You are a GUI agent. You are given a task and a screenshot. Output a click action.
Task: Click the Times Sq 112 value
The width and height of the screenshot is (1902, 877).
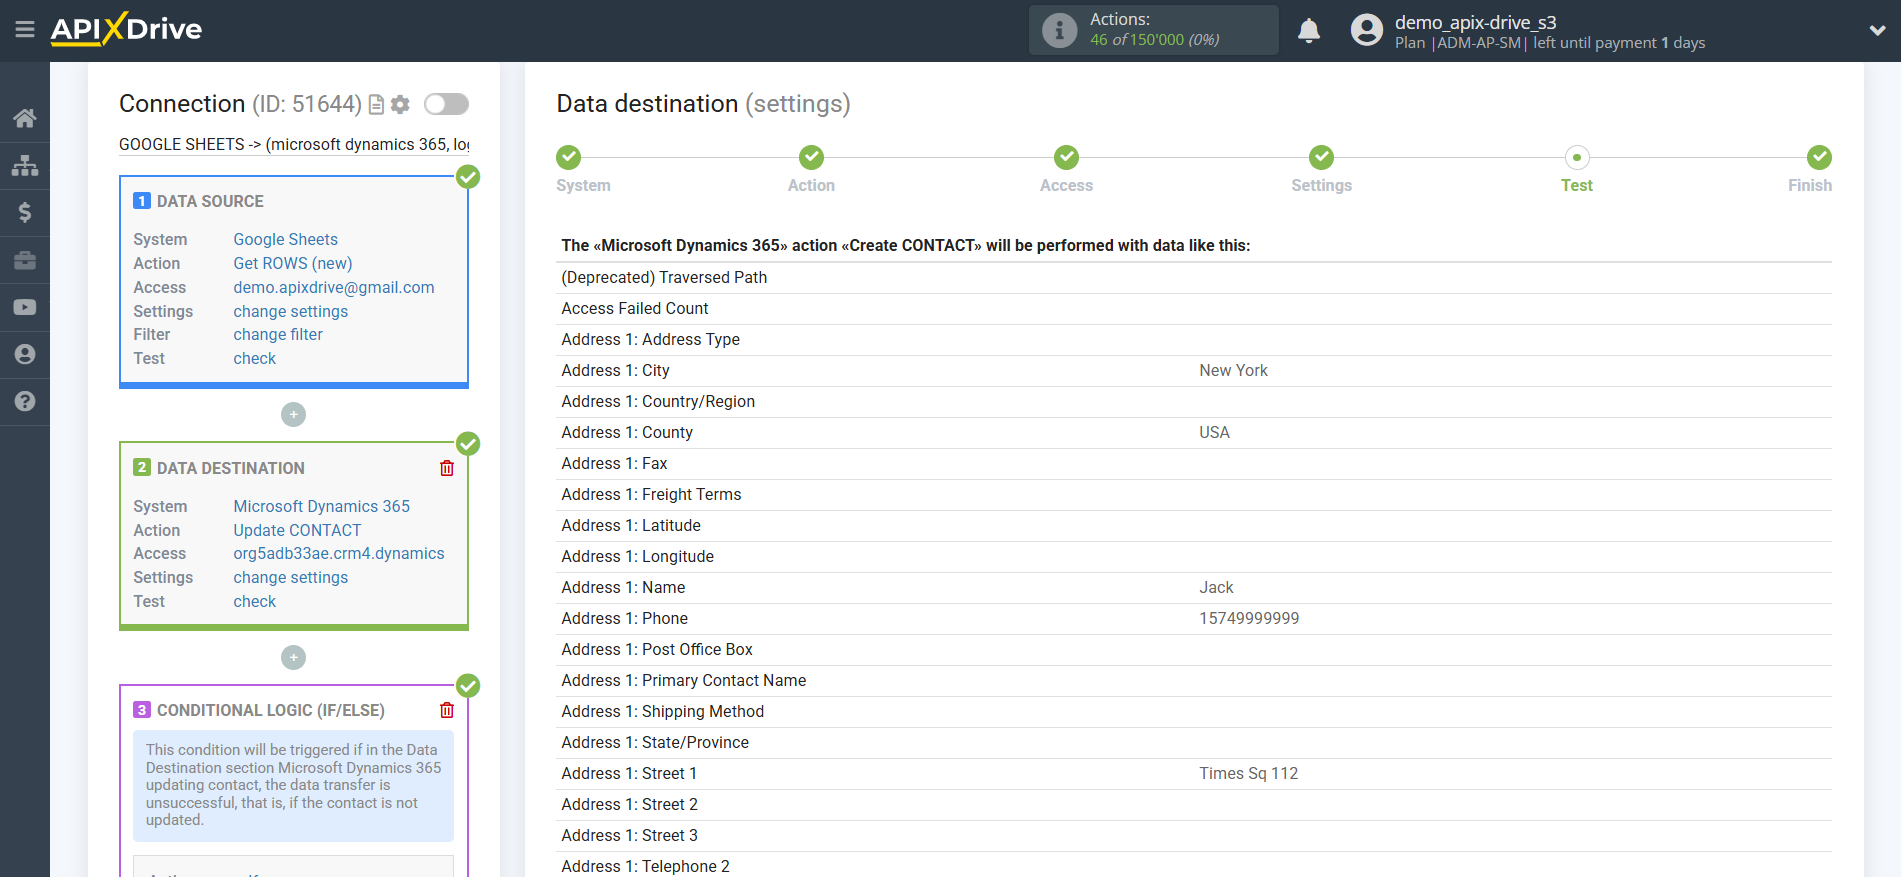point(1248,773)
